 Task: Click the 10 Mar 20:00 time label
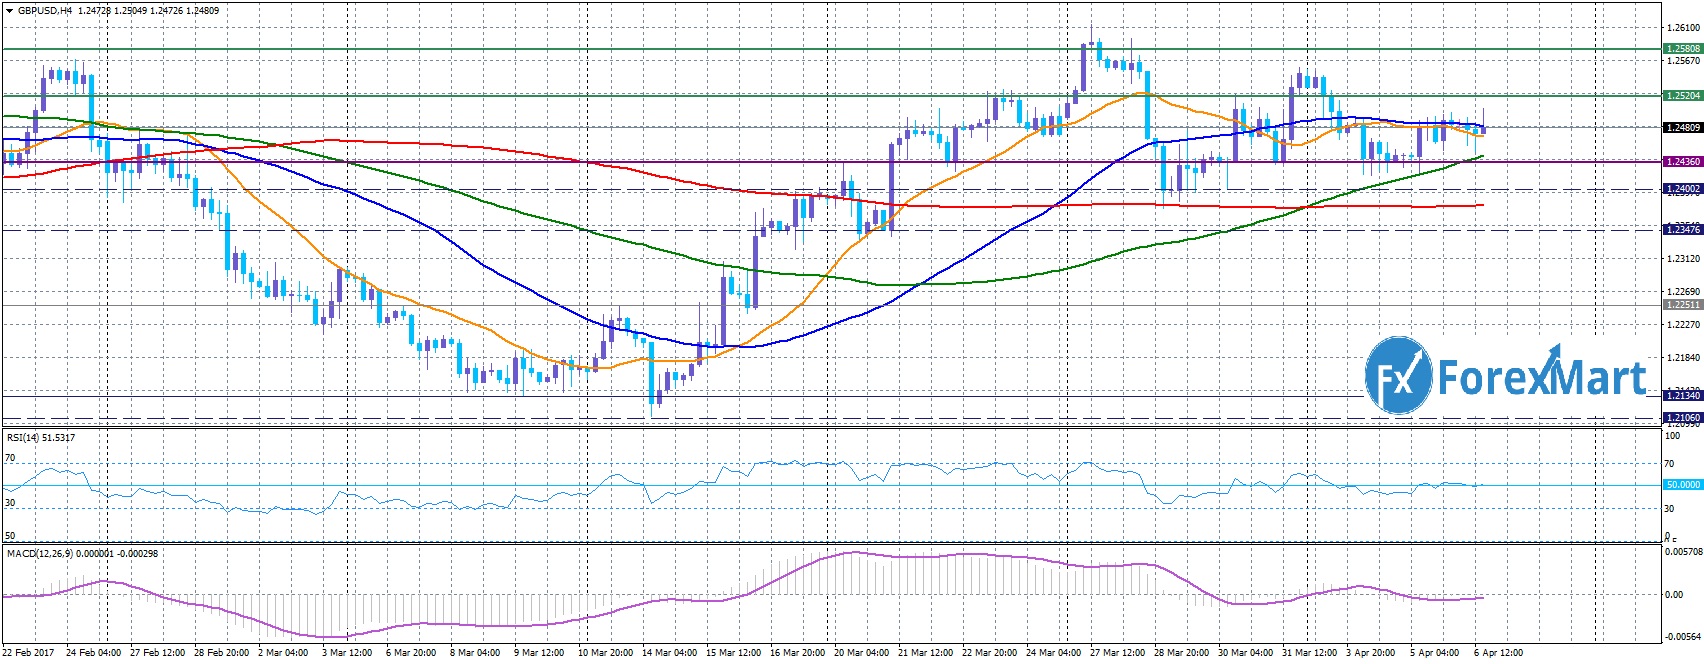pyautogui.click(x=606, y=653)
